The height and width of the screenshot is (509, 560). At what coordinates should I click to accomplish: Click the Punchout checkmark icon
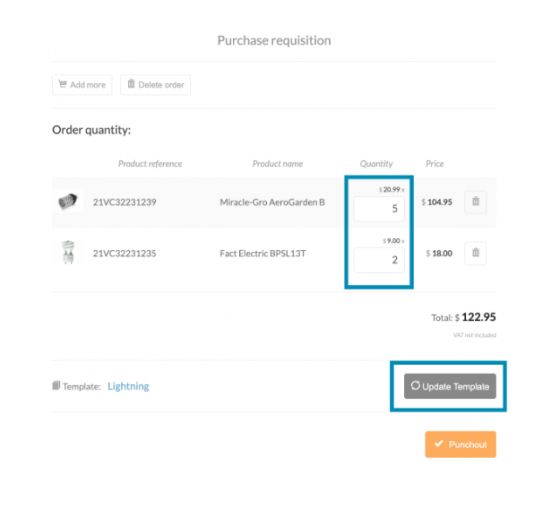point(439,444)
